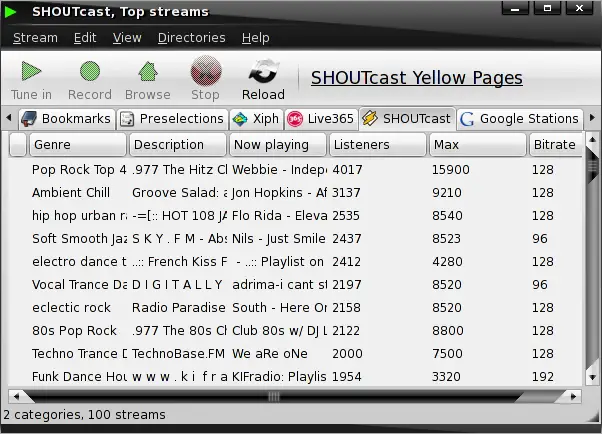Image resolution: width=602 pixels, height=434 pixels.
Task: Click the blank first column header
Action: click(x=18, y=145)
